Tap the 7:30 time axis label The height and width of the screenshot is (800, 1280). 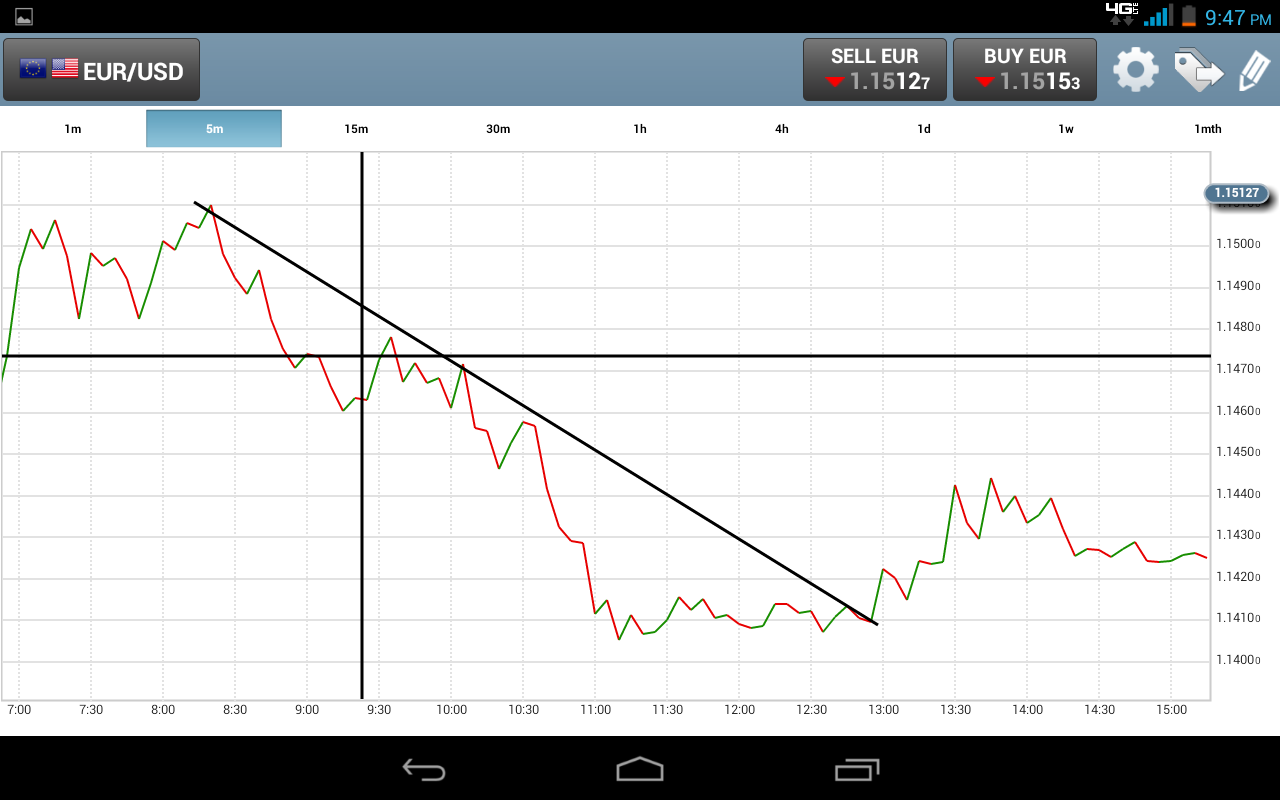click(91, 710)
